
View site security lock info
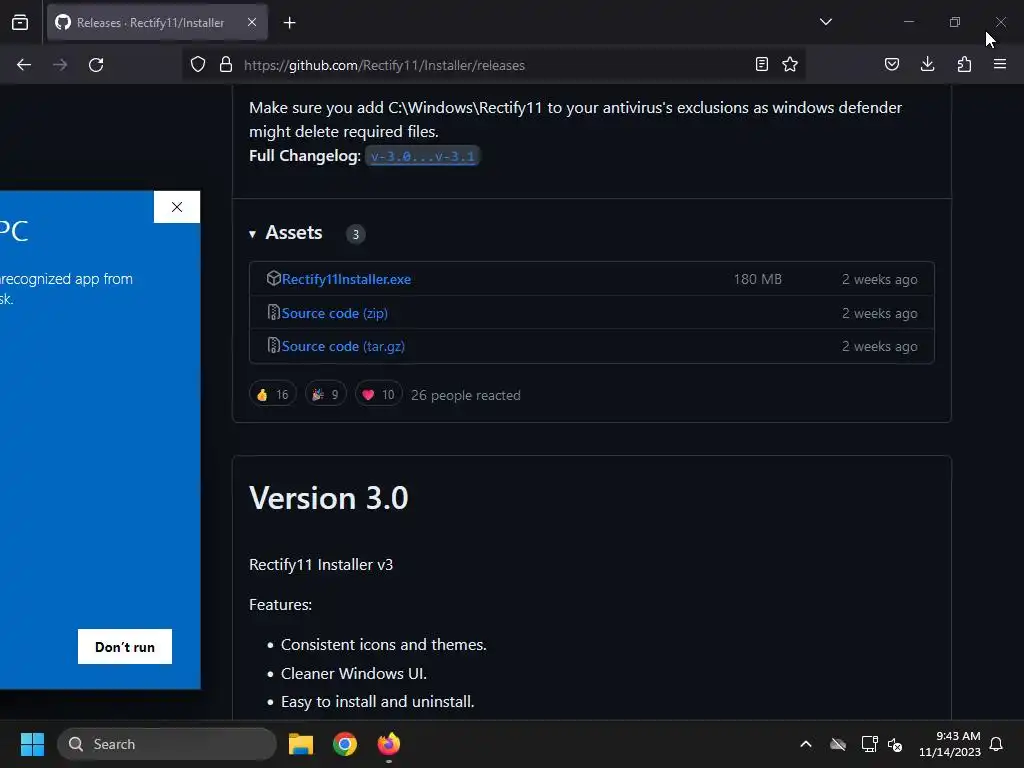226,65
